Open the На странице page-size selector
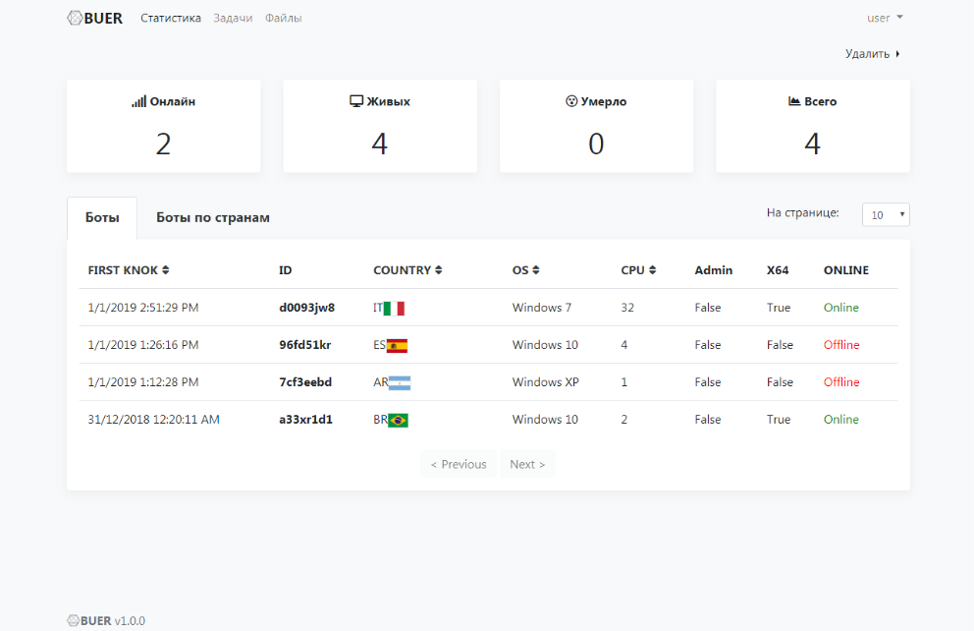 click(886, 215)
